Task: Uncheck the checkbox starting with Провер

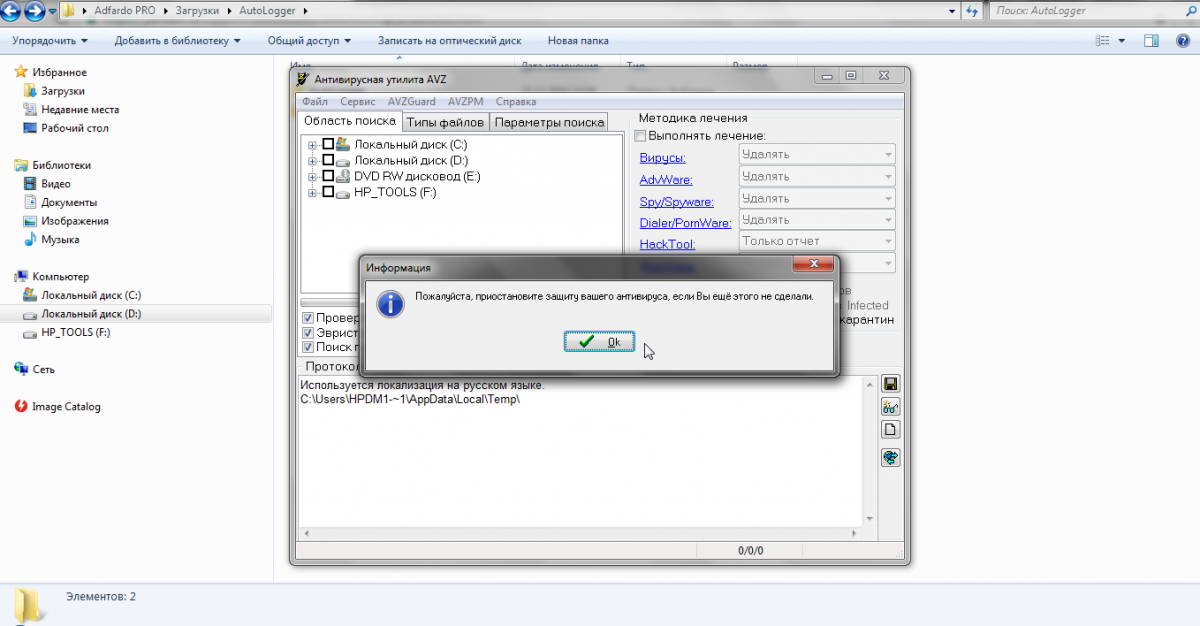Action: pyautogui.click(x=308, y=318)
